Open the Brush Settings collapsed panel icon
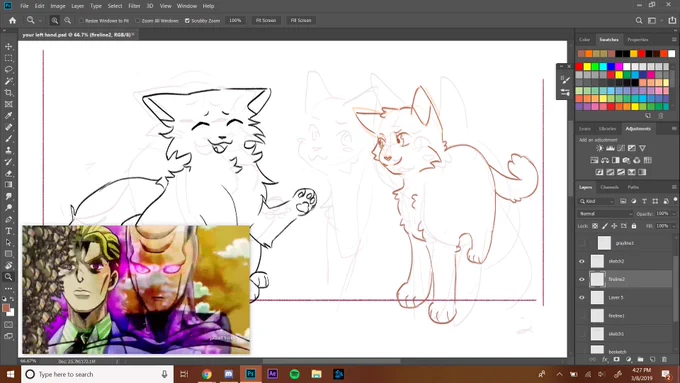 (x=565, y=80)
